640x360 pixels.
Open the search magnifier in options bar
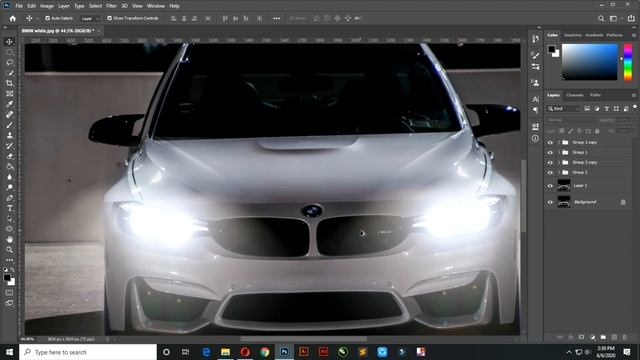[601, 18]
